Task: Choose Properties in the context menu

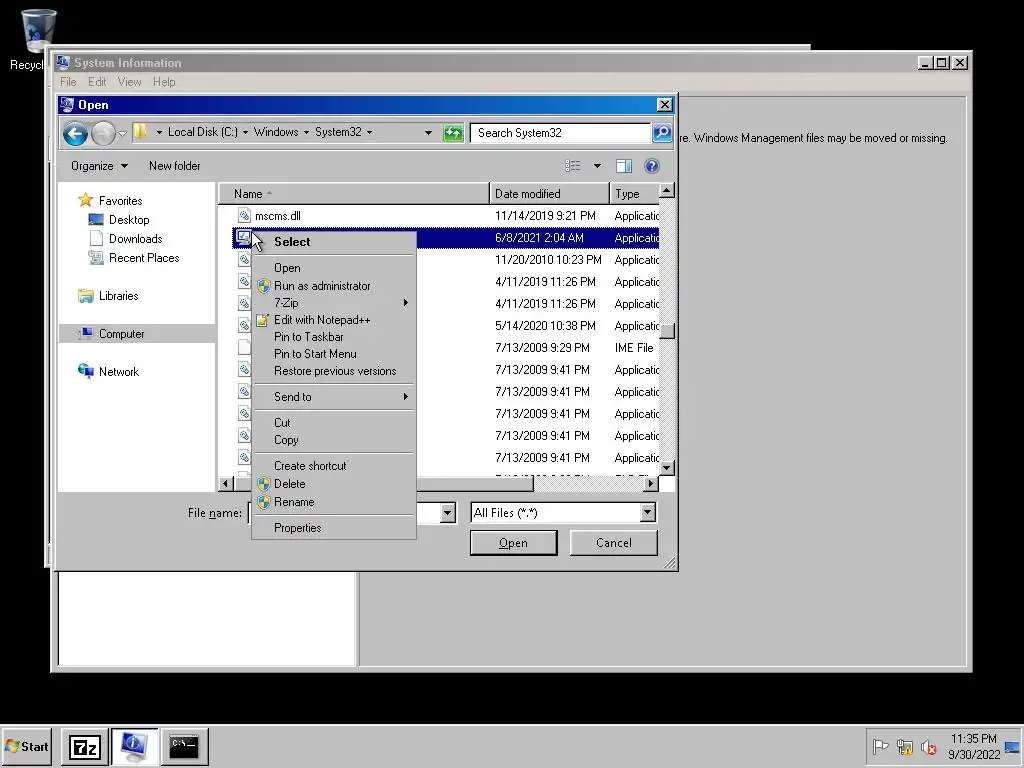Action: coord(334,528)
